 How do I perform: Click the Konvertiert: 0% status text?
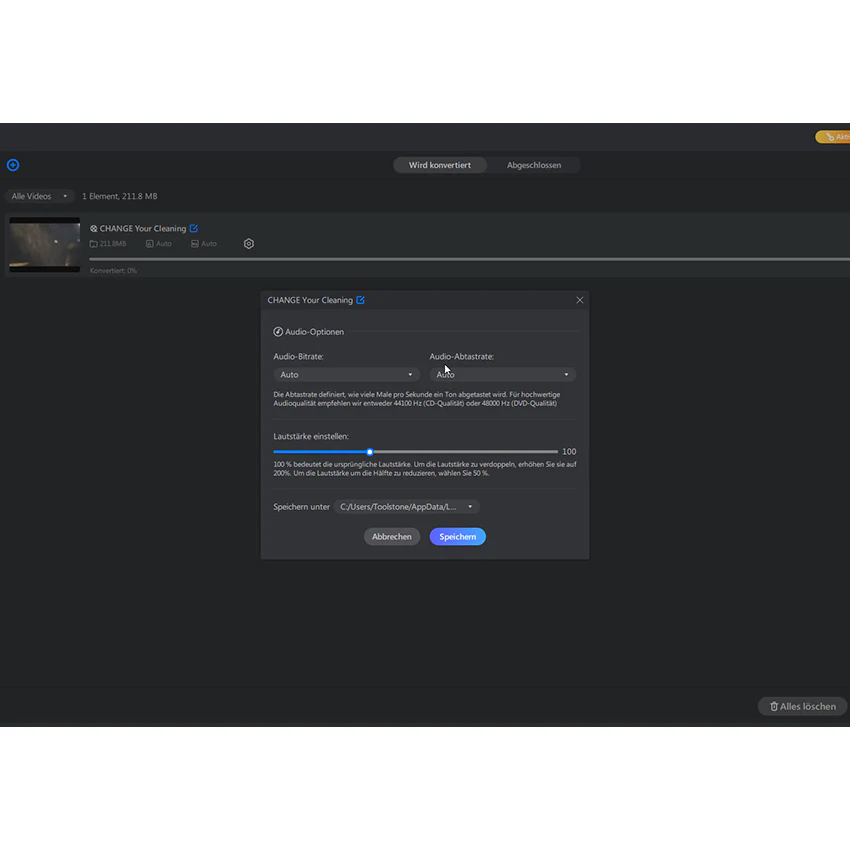(113, 271)
